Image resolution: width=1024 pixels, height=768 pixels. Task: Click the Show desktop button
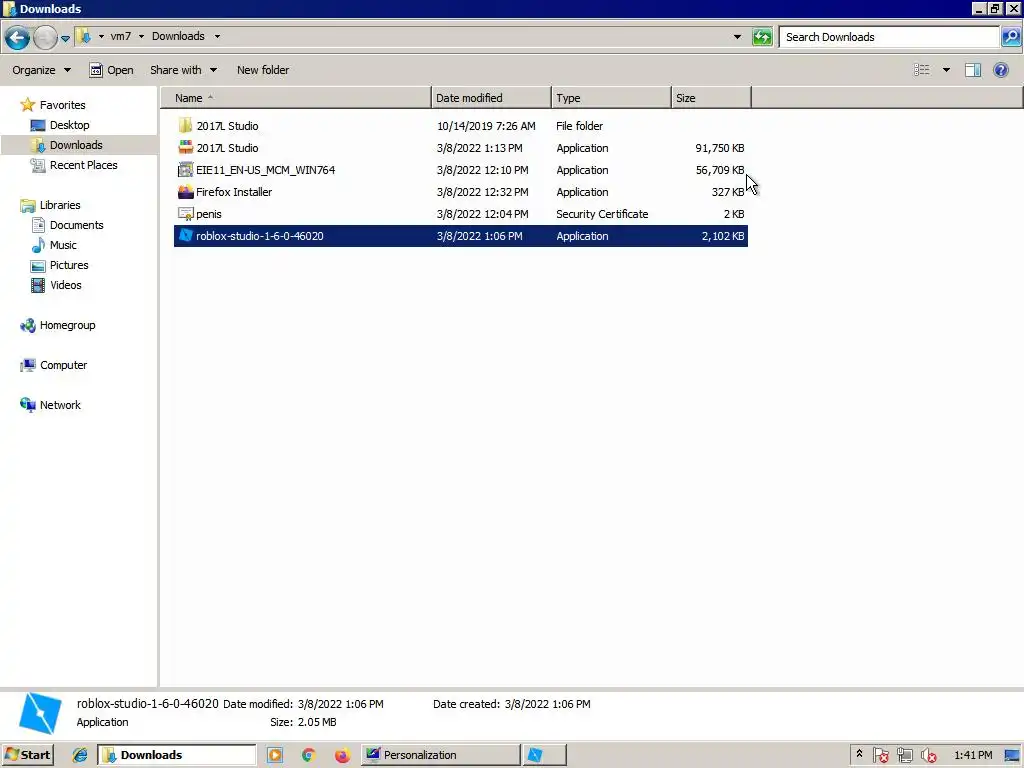(x=1012, y=755)
